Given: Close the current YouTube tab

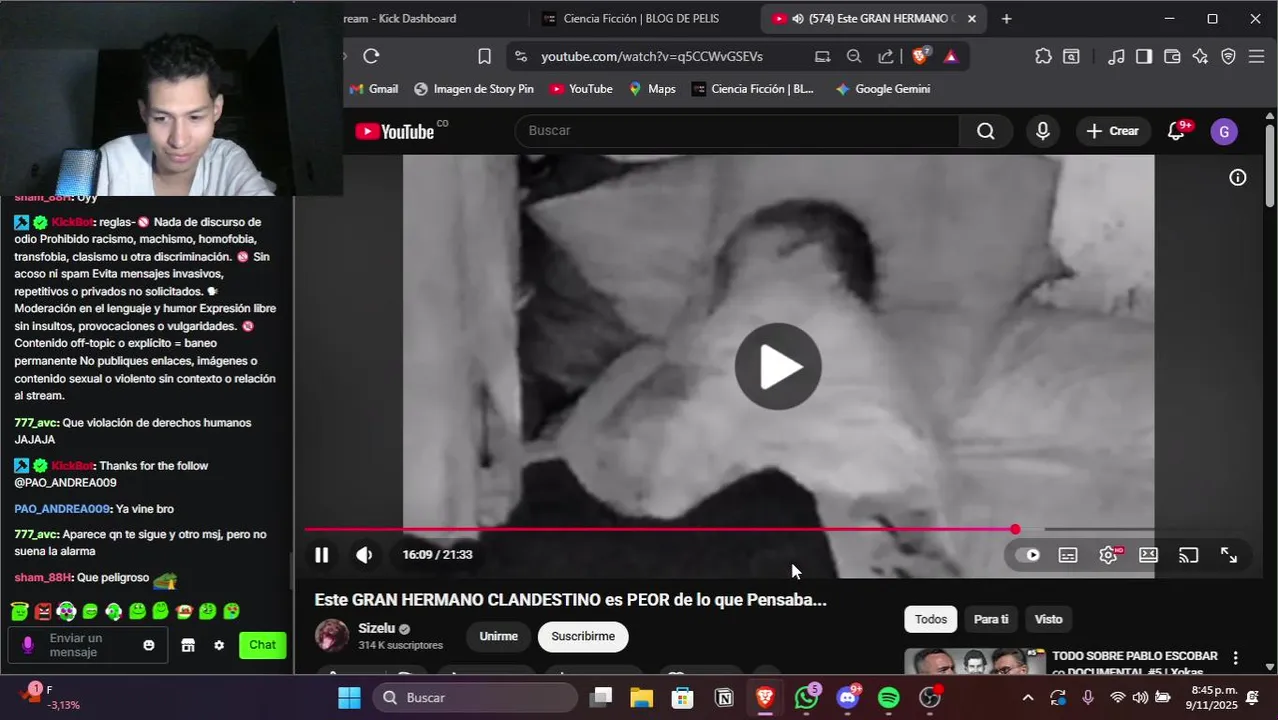Looking at the screenshot, I should click(x=971, y=19).
